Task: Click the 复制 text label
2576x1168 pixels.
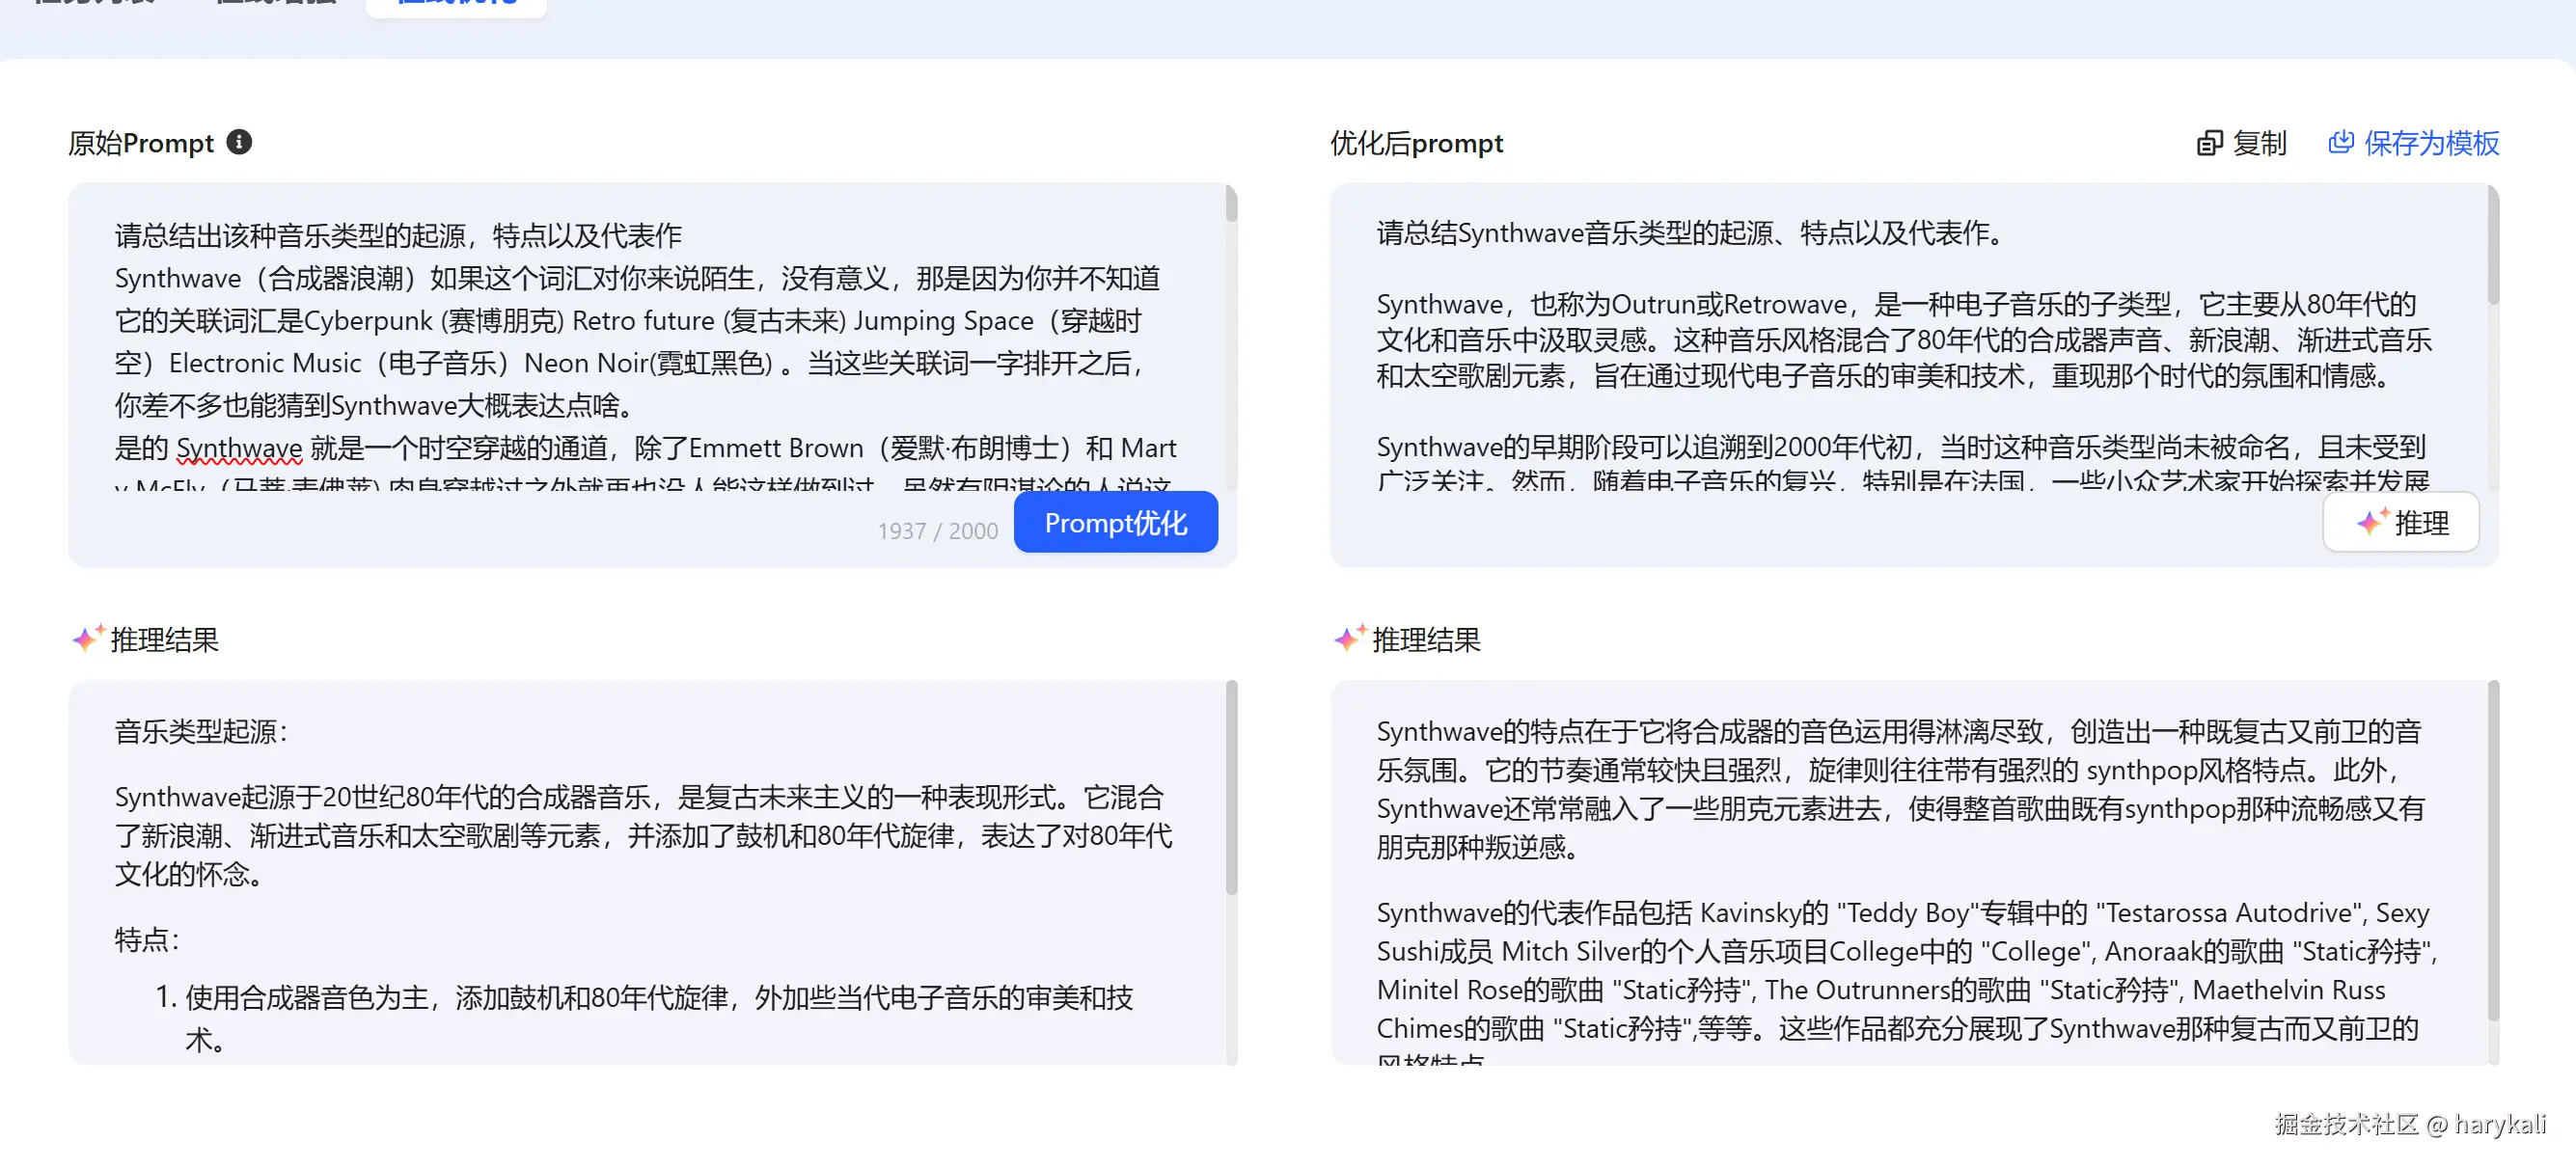Action: tap(2259, 143)
